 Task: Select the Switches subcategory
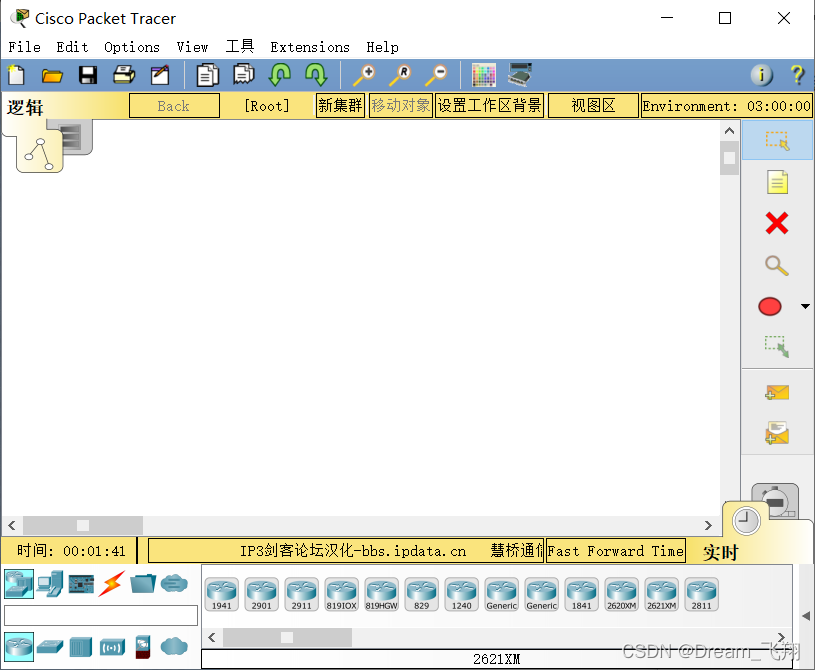[x=50, y=647]
